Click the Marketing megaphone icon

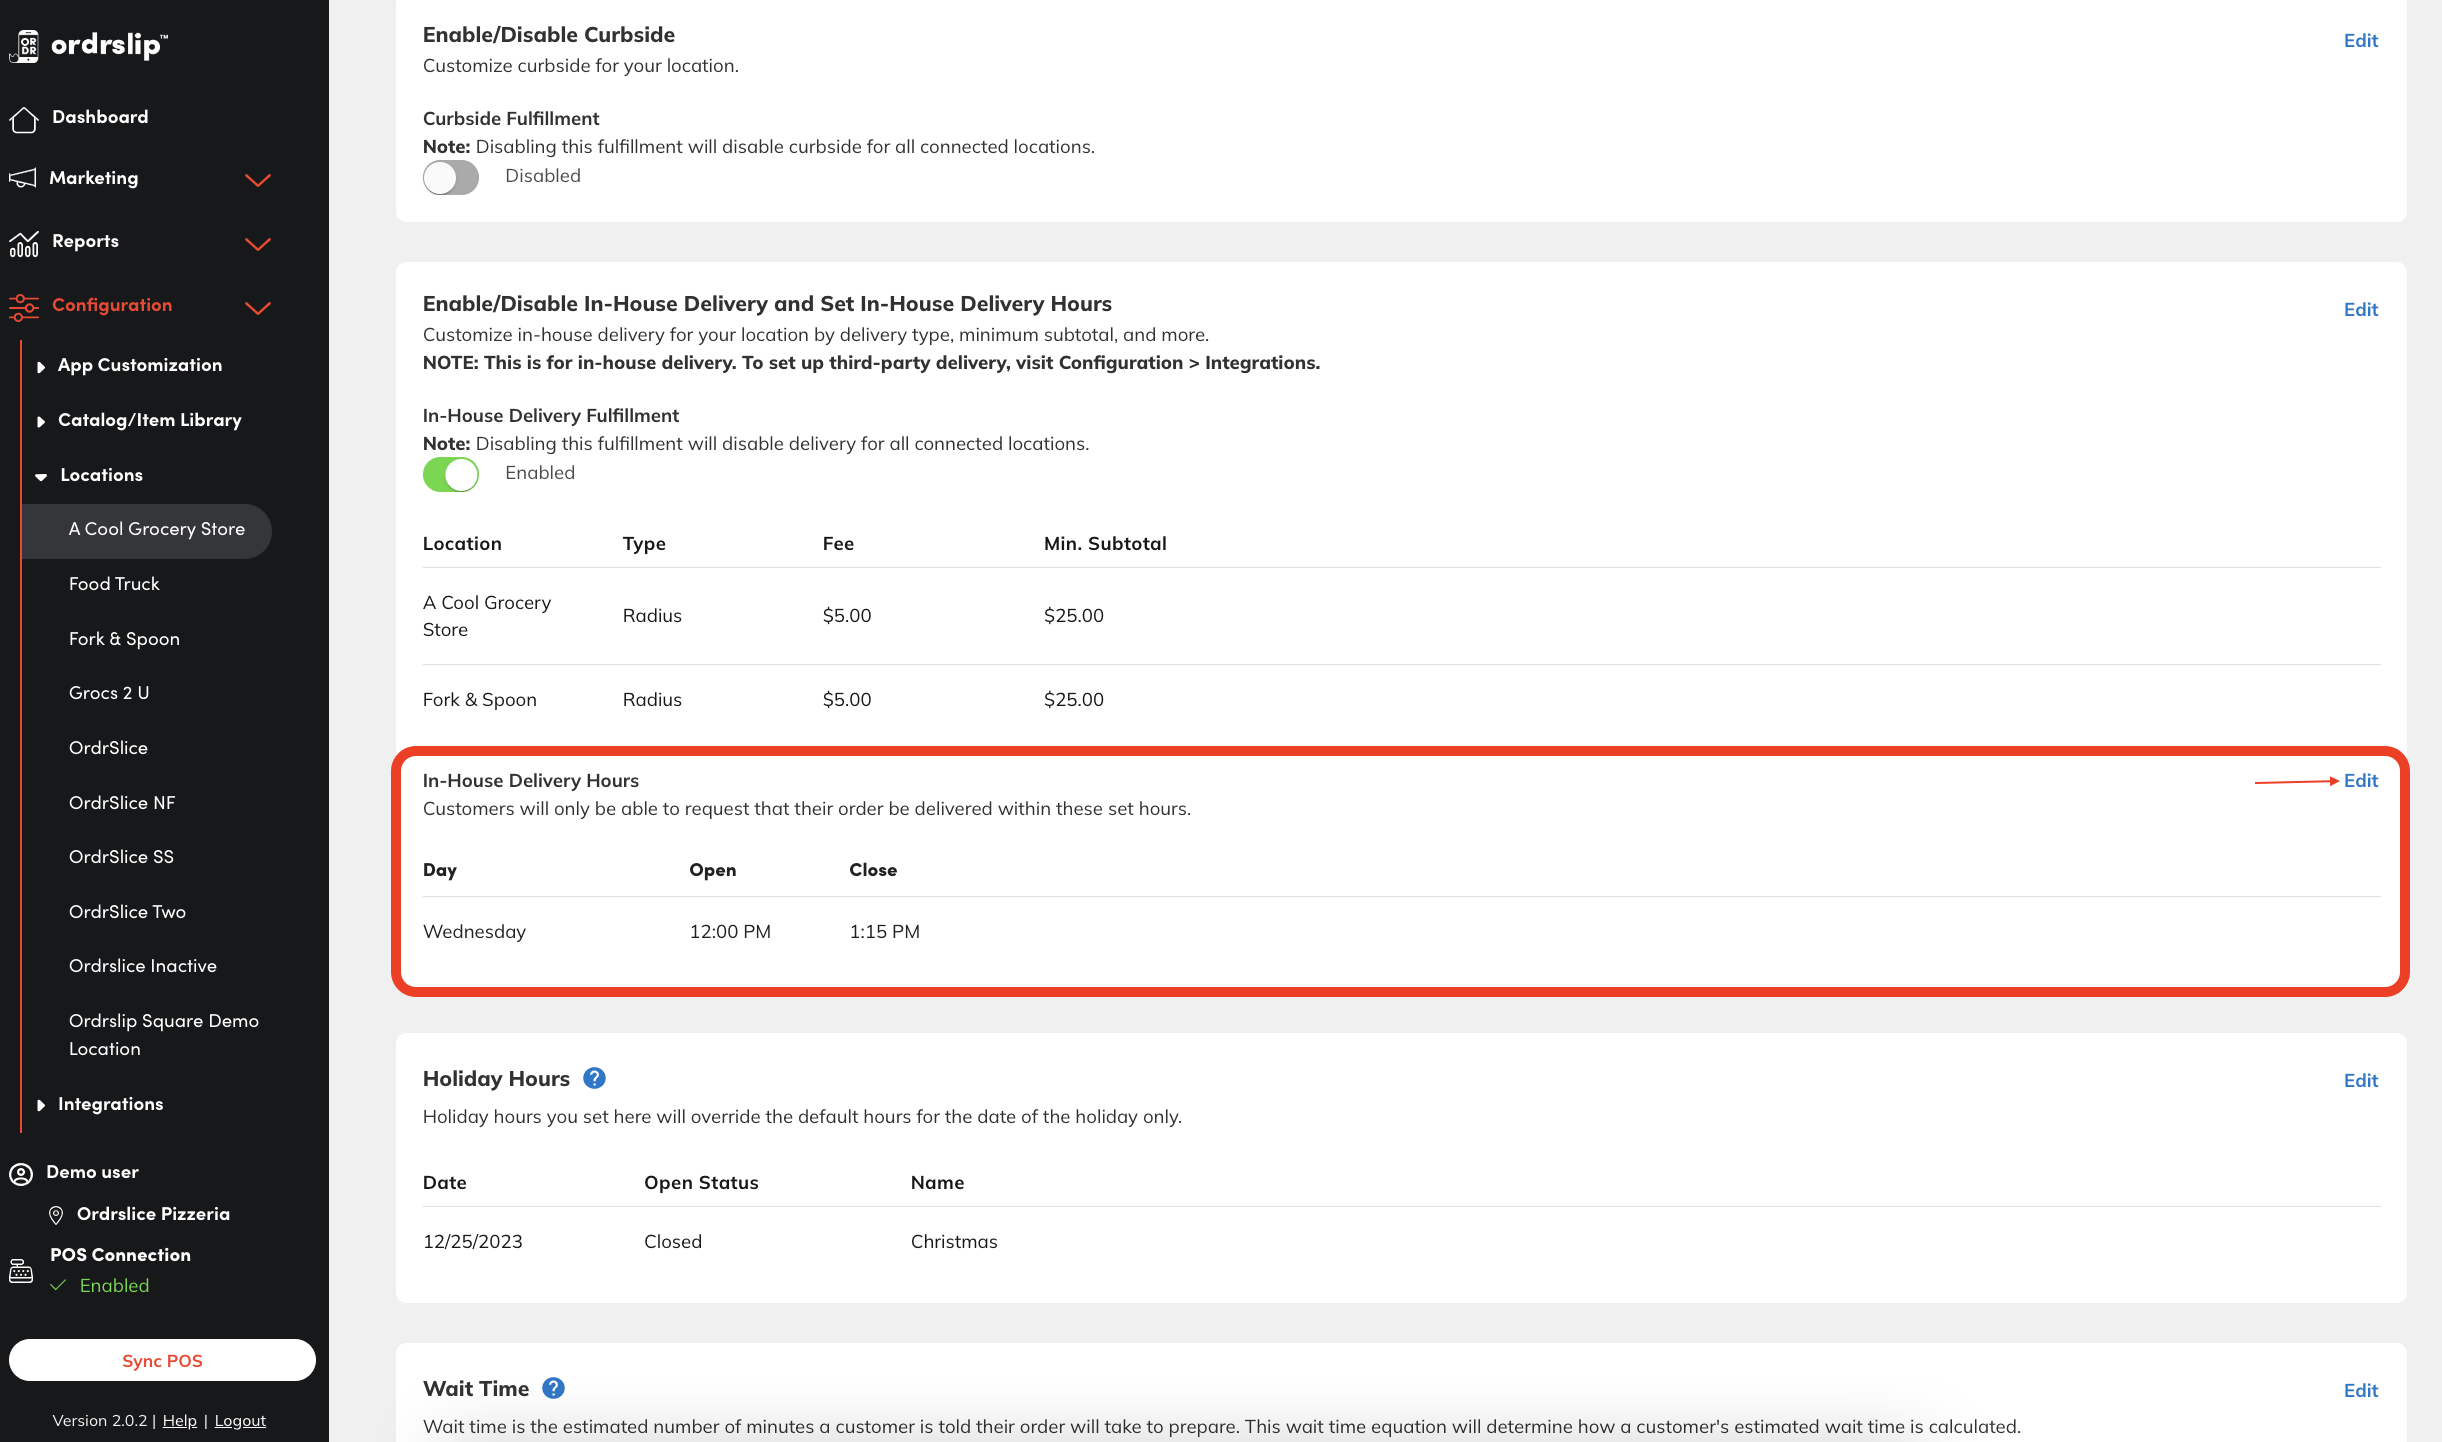[x=23, y=178]
